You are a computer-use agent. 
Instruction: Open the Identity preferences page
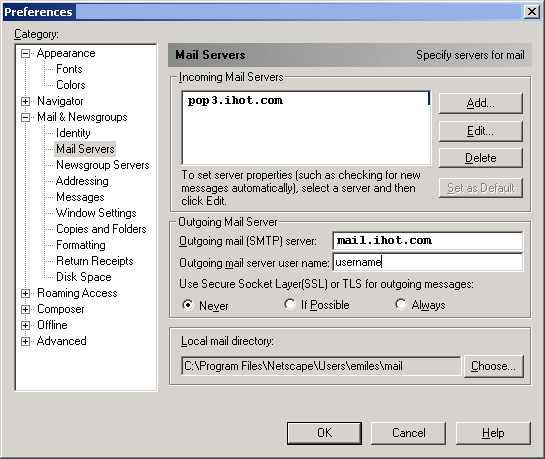(x=73, y=133)
